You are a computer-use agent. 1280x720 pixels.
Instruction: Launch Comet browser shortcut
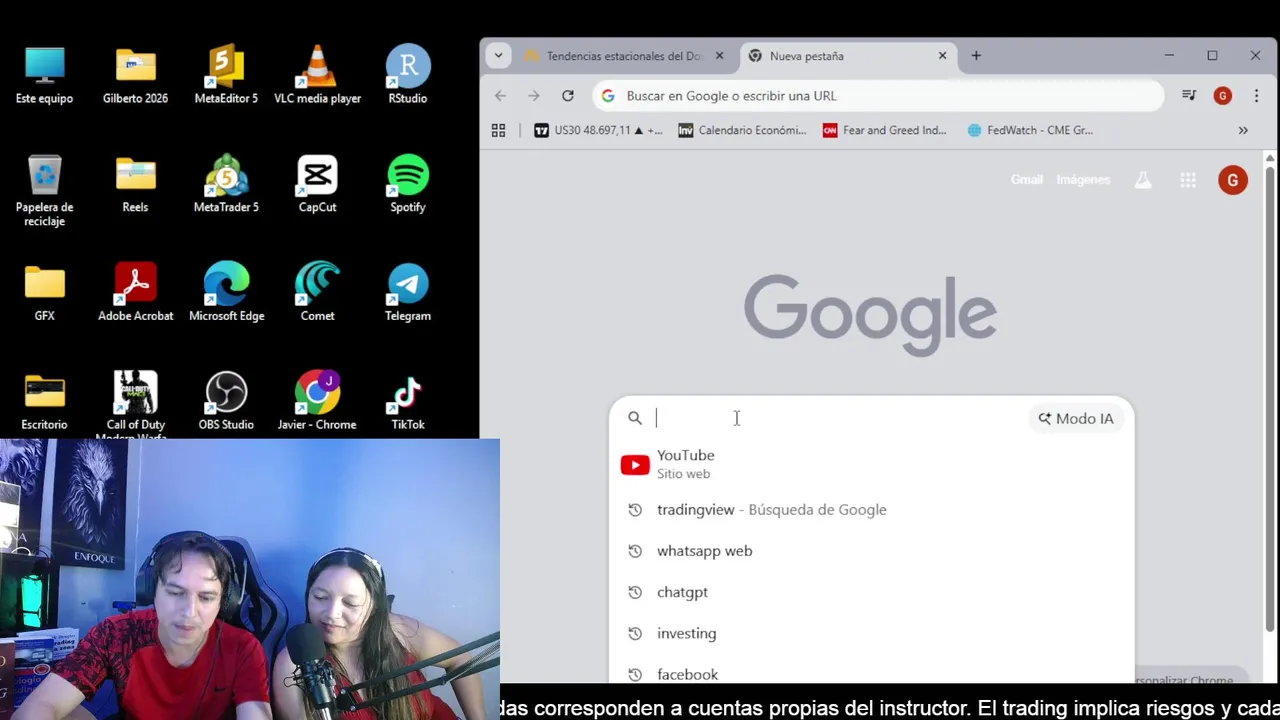pyautogui.click(x=317, y=293)
